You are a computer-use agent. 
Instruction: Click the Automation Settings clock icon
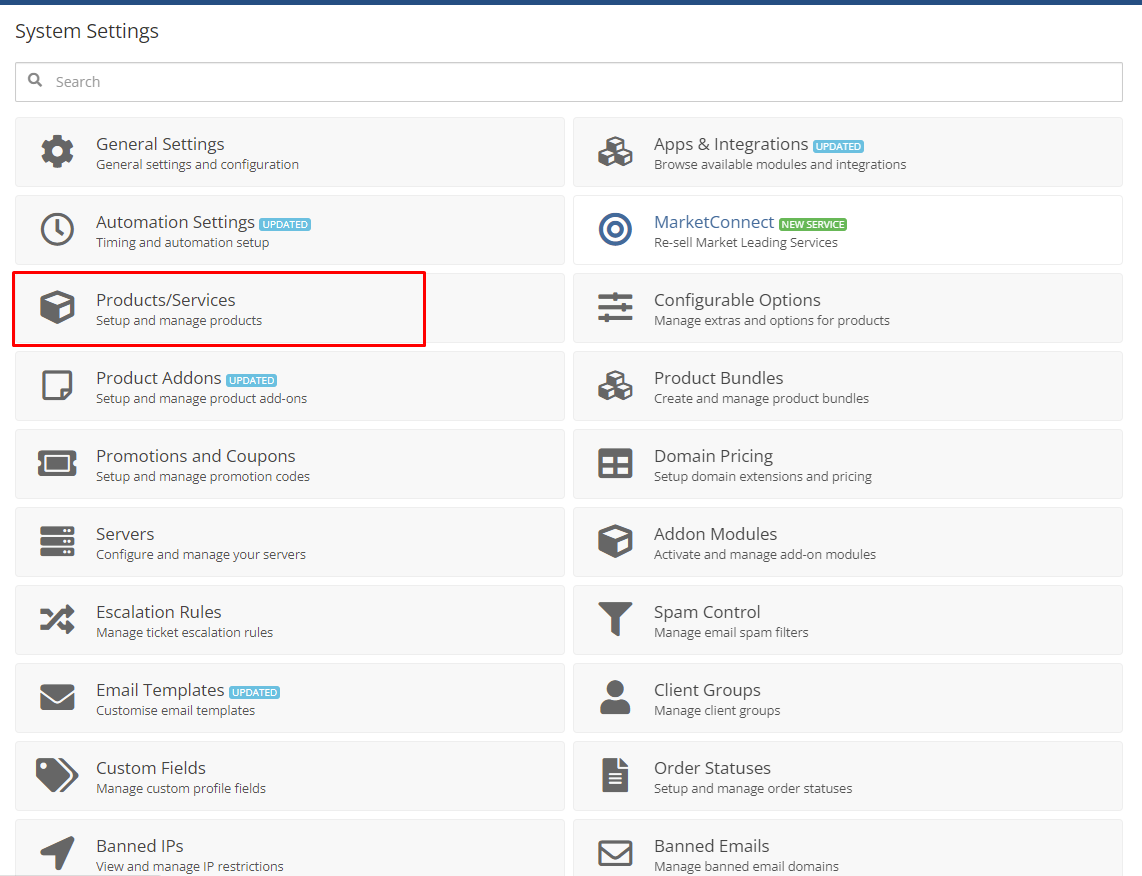(x=57, y=230)
